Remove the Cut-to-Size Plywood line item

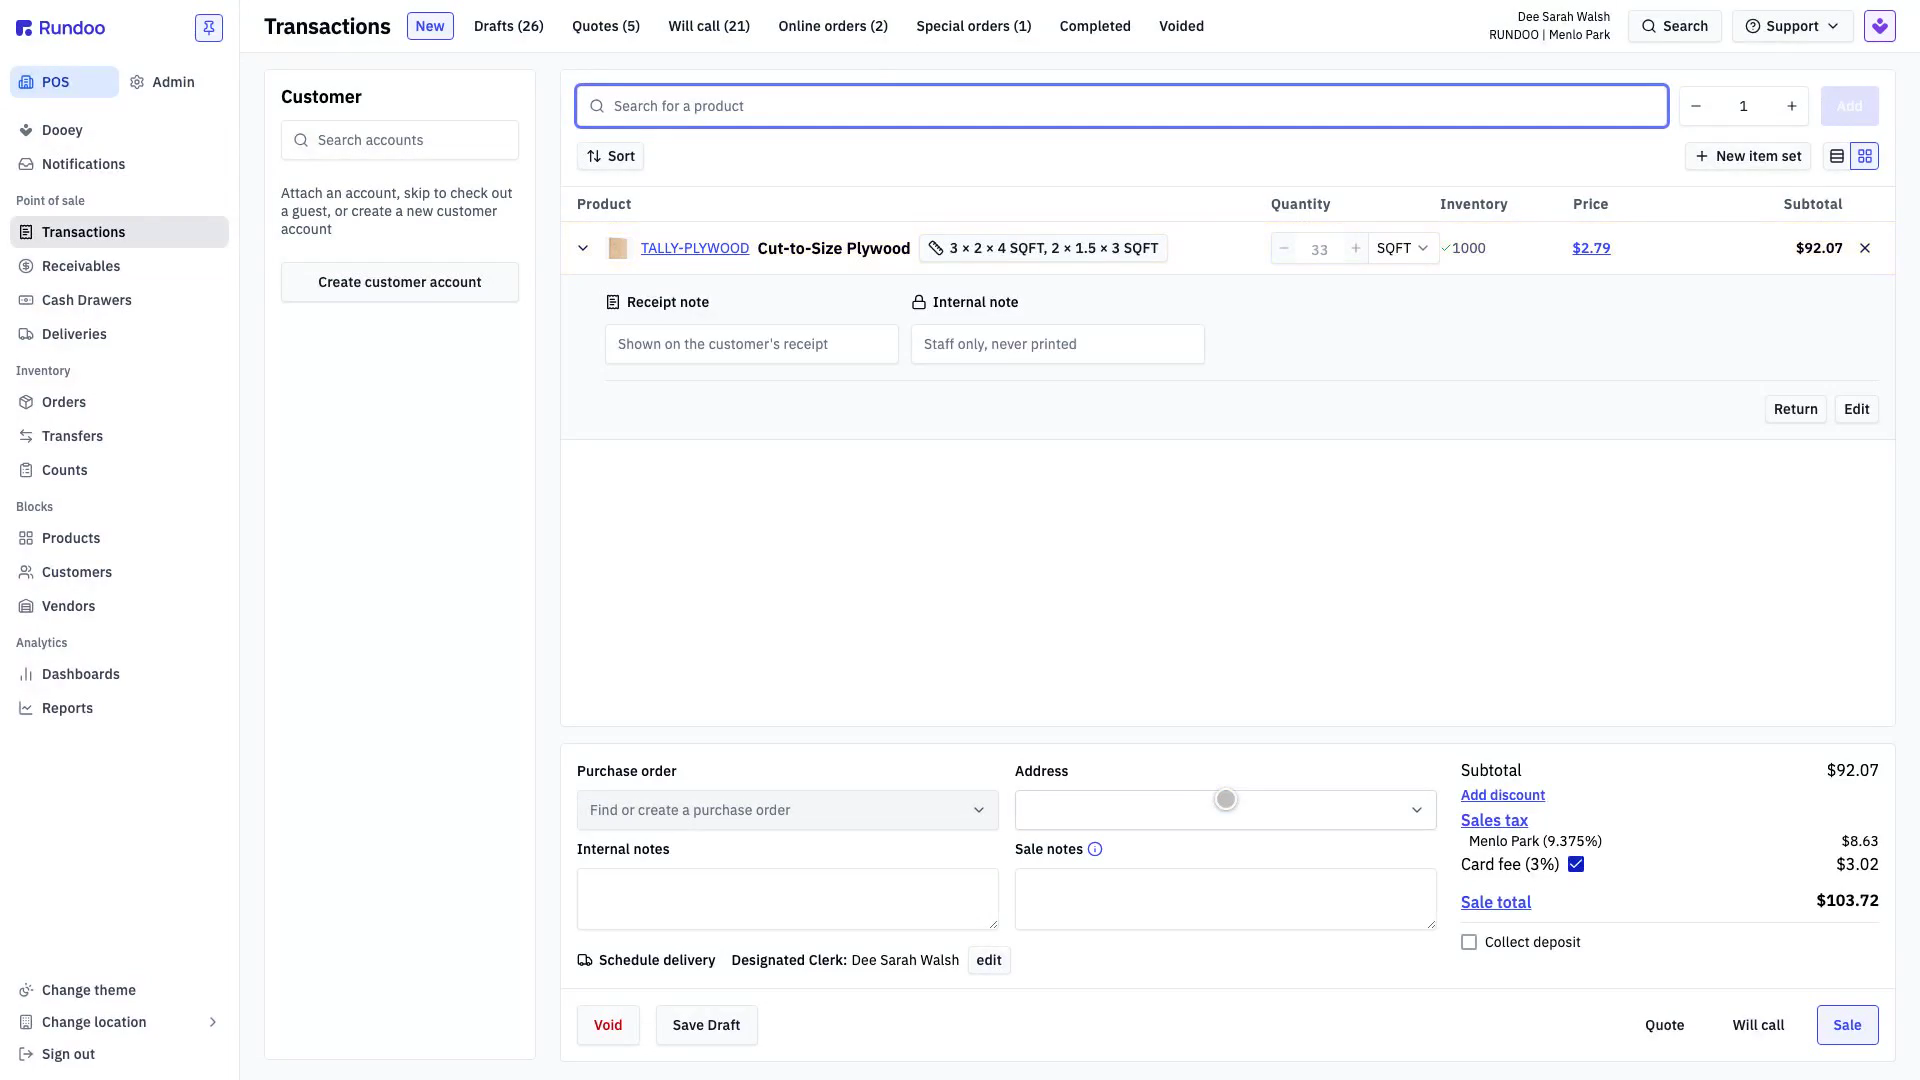1865,248
